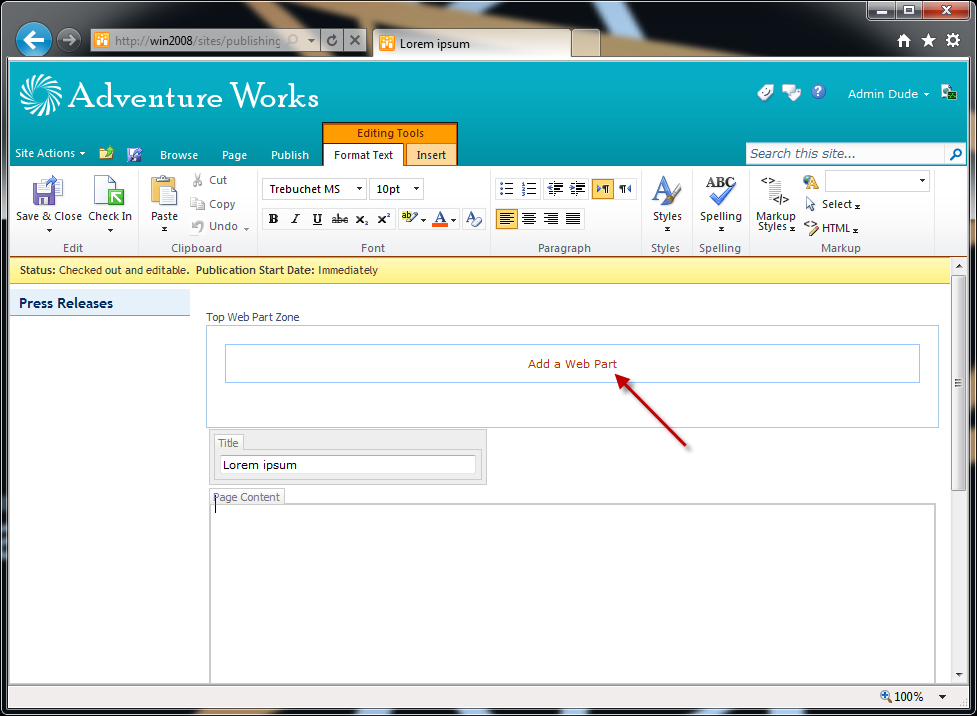Expand the Trebuchet MS font dropdown
The width and height of the screenshot is (977, 716).
pyautogui.click(x=360, y=189)
